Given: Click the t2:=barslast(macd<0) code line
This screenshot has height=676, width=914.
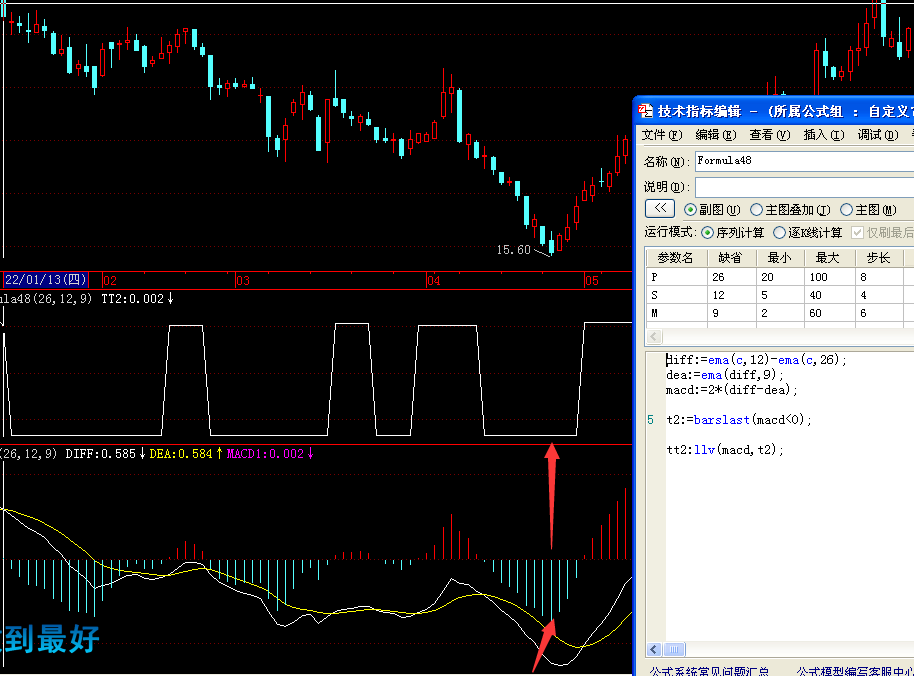Looking at the screenshot, I should click(x=739, y=420).
